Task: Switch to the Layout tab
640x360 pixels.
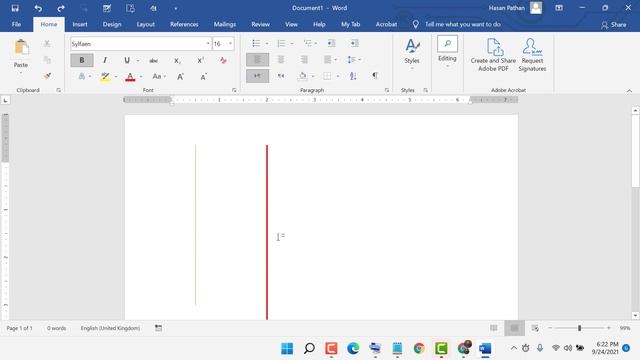Action: pyautogui.click(x=146, y=24)
